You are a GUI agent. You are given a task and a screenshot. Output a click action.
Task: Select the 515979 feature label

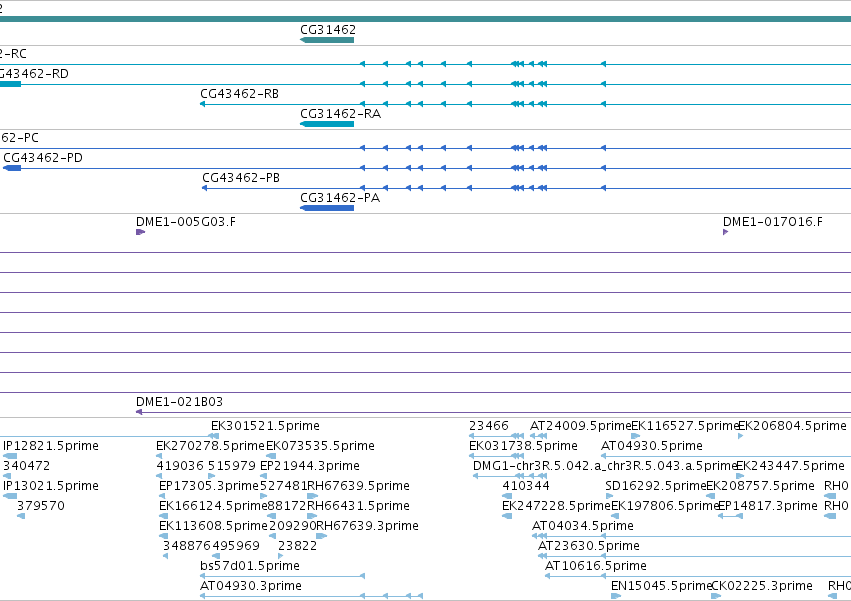click(x=232, y=466)
